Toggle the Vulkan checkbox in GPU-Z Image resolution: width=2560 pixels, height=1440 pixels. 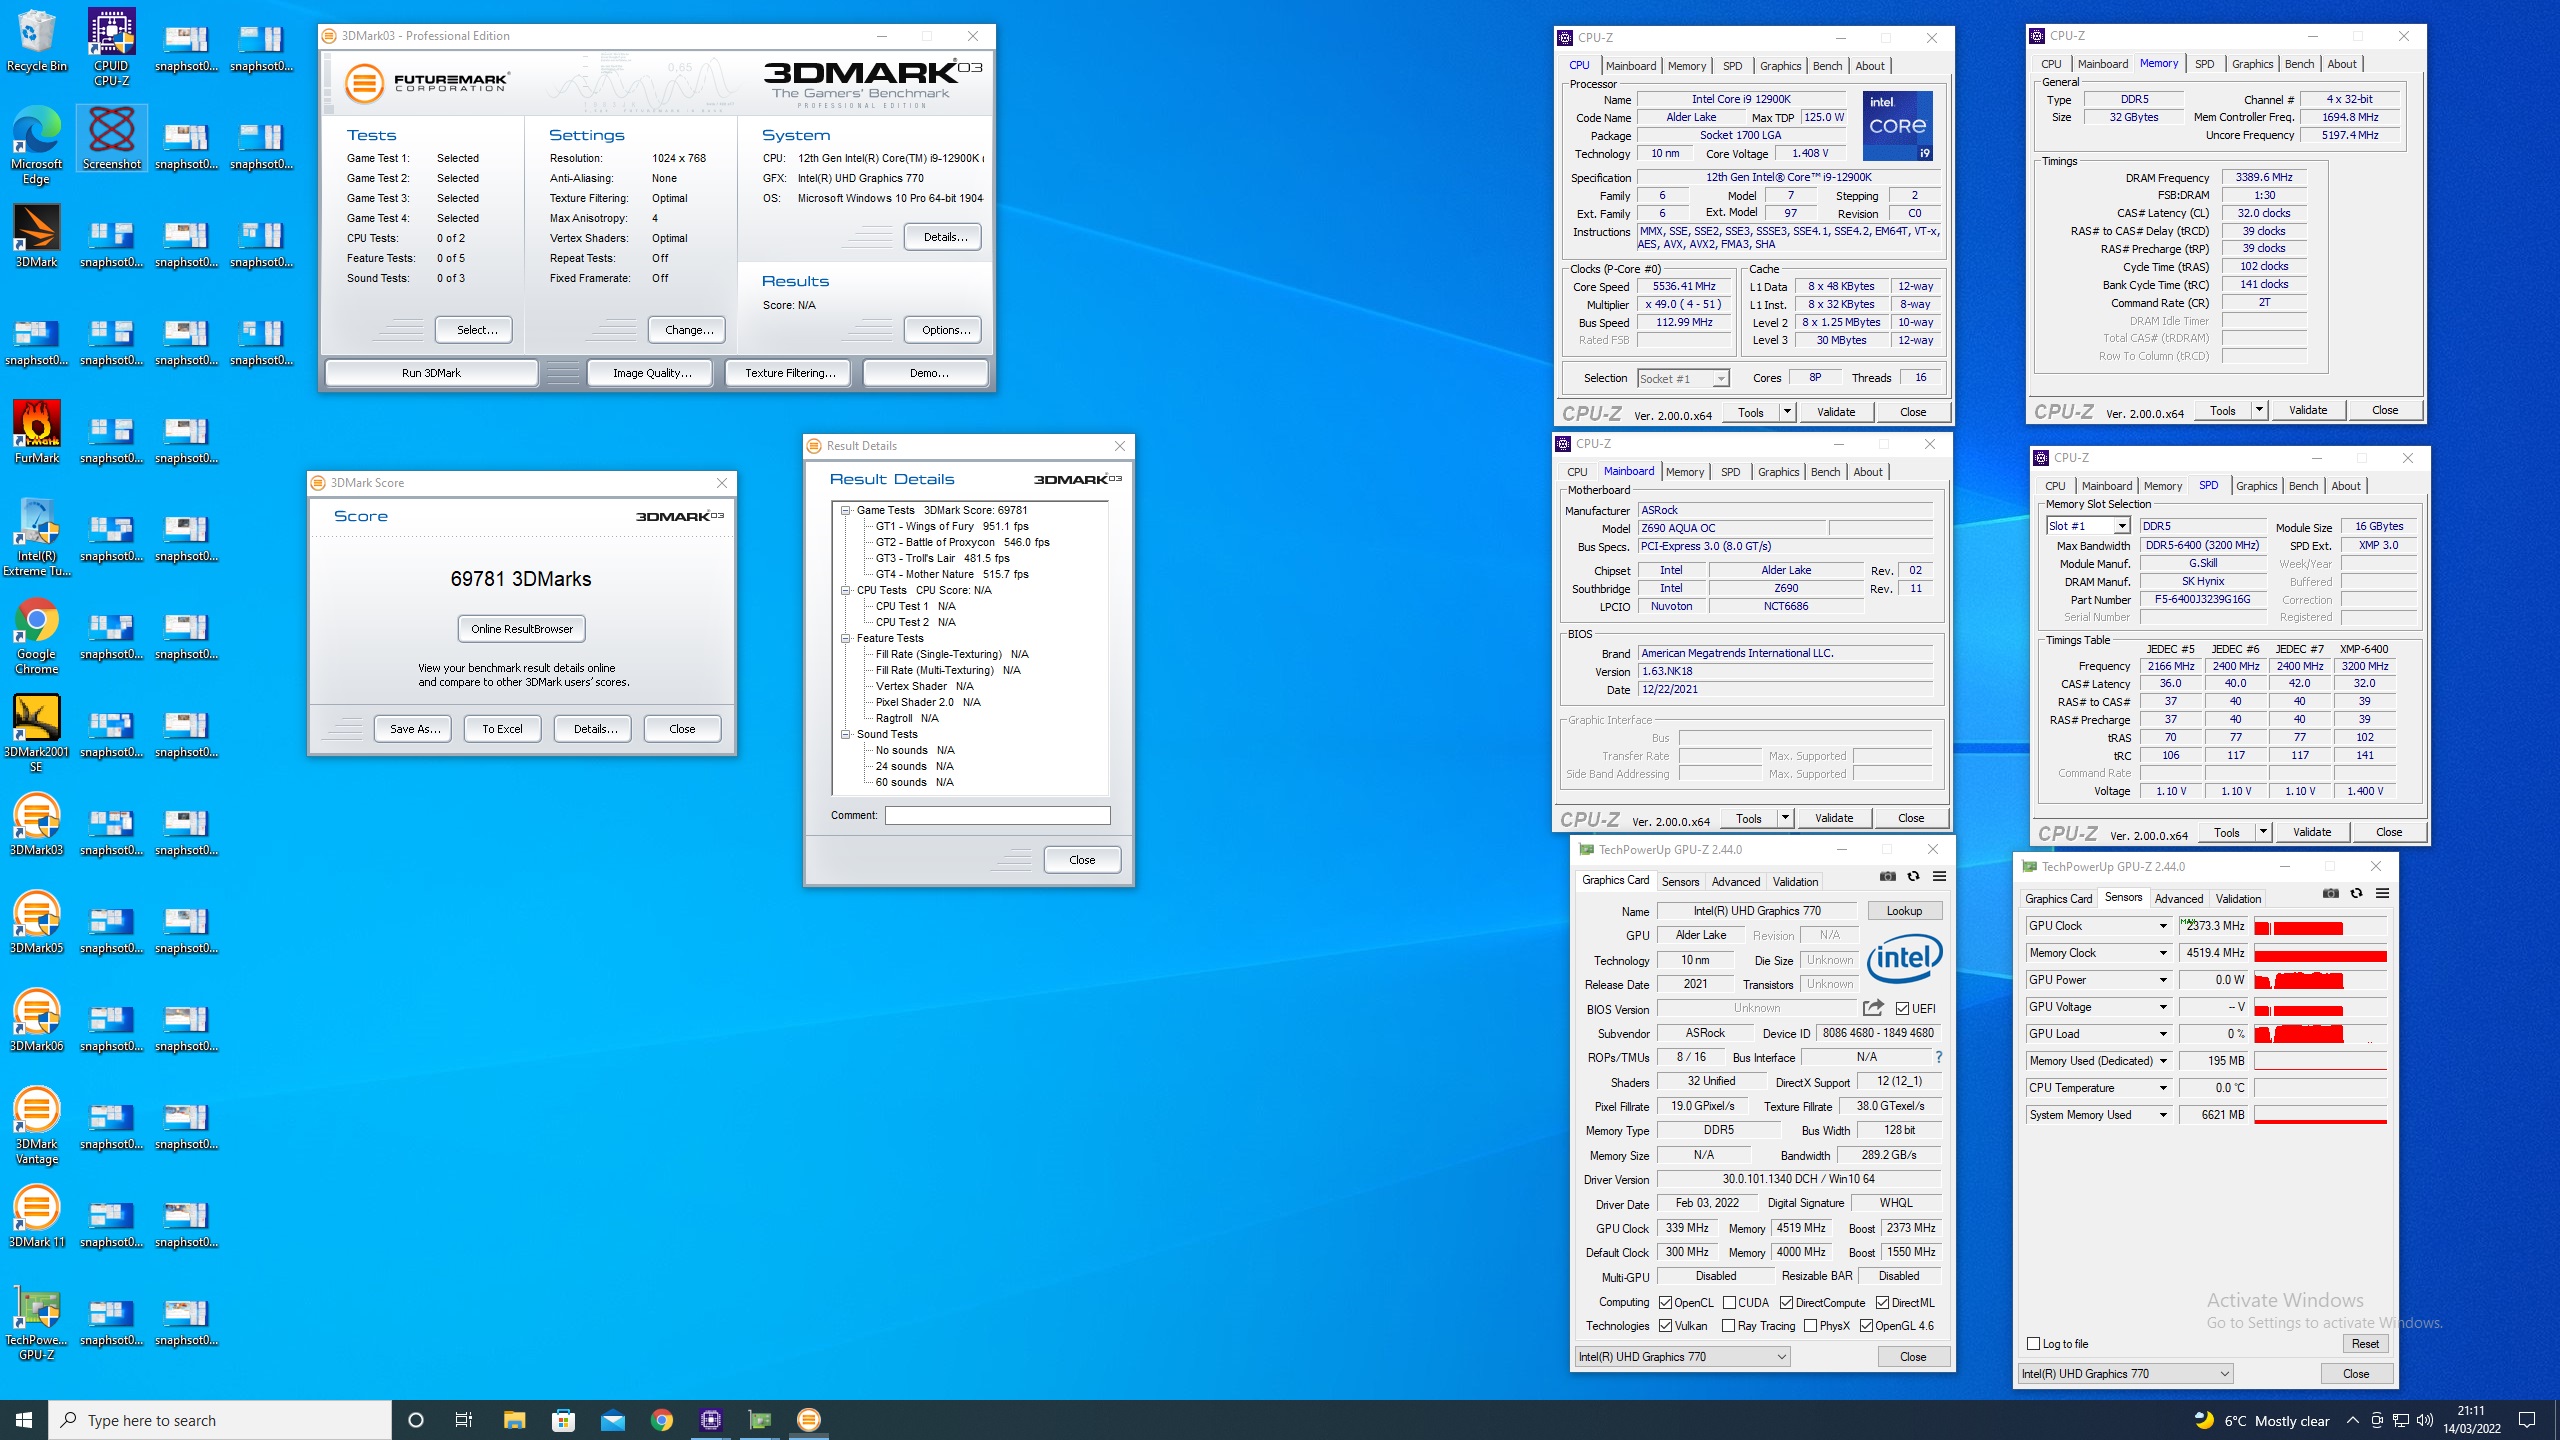tap(1665, 1326)
